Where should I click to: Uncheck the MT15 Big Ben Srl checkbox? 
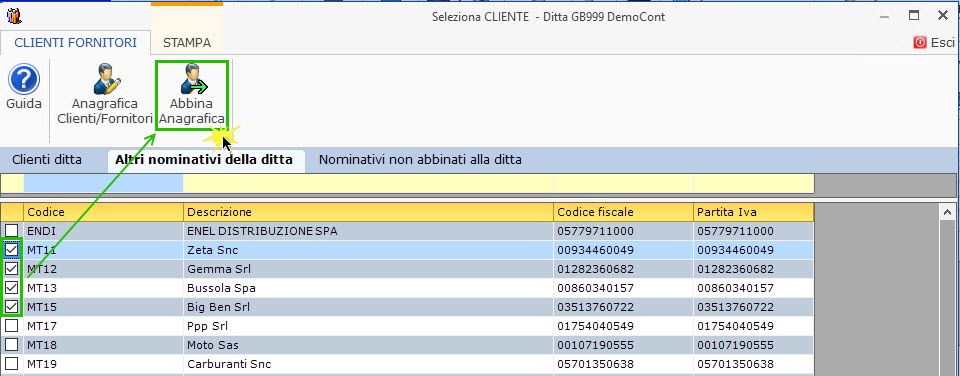tap(12, 307)
